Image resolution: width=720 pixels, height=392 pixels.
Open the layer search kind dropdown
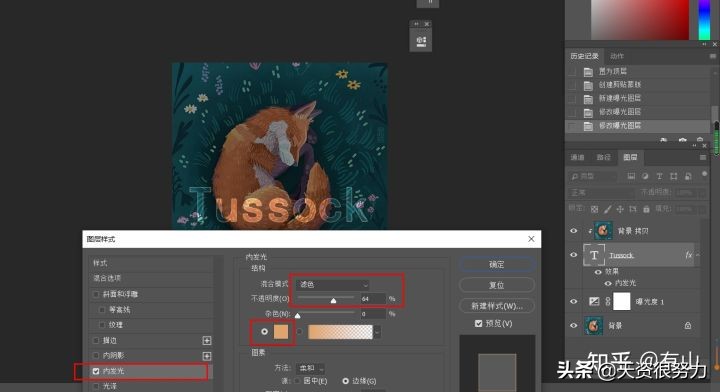pyautogui.click(x=592, y=176)
